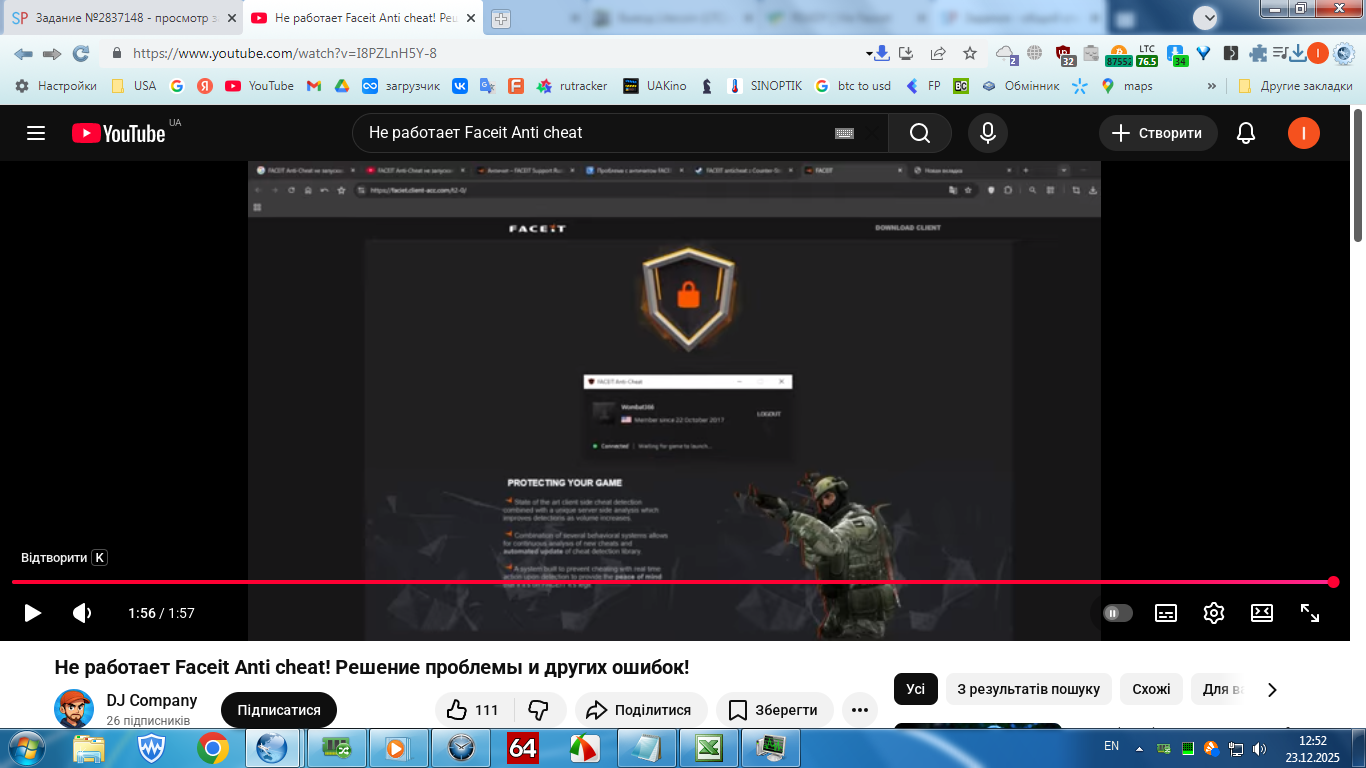Open the video title text
This screenshot has height=768, width=1366.
click(372, 667)
